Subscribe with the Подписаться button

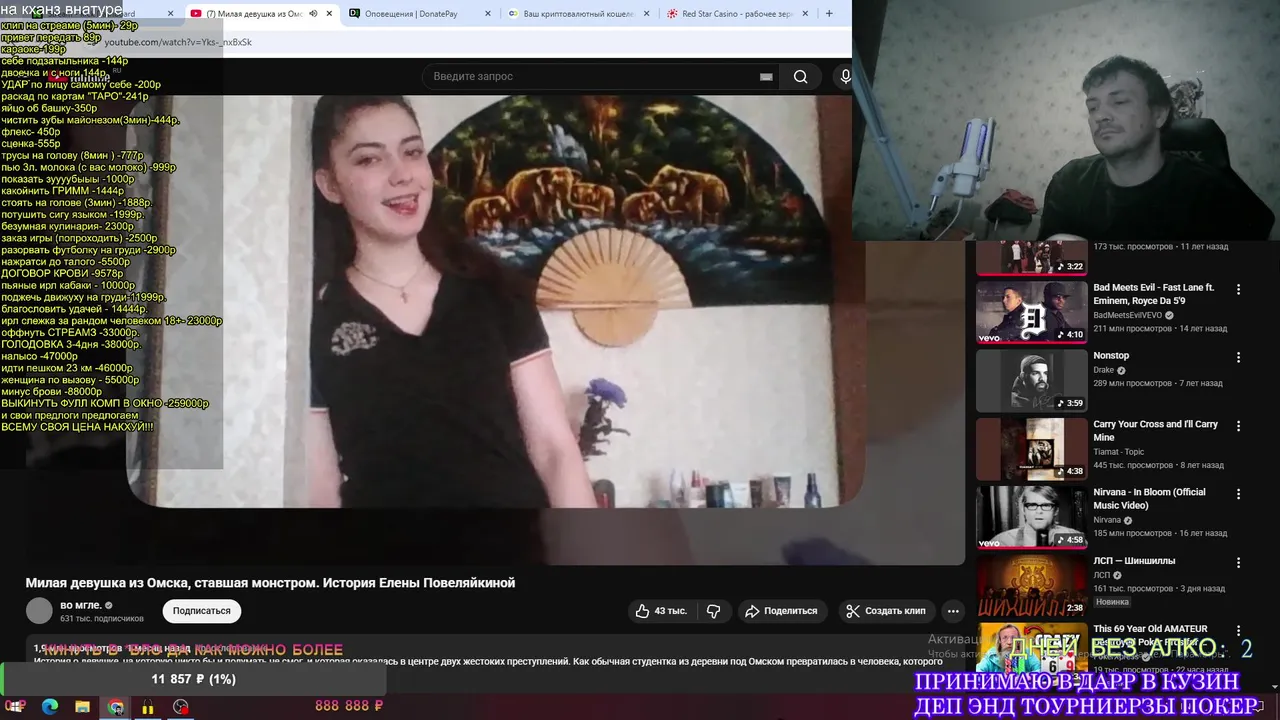[x=201, y=611]
